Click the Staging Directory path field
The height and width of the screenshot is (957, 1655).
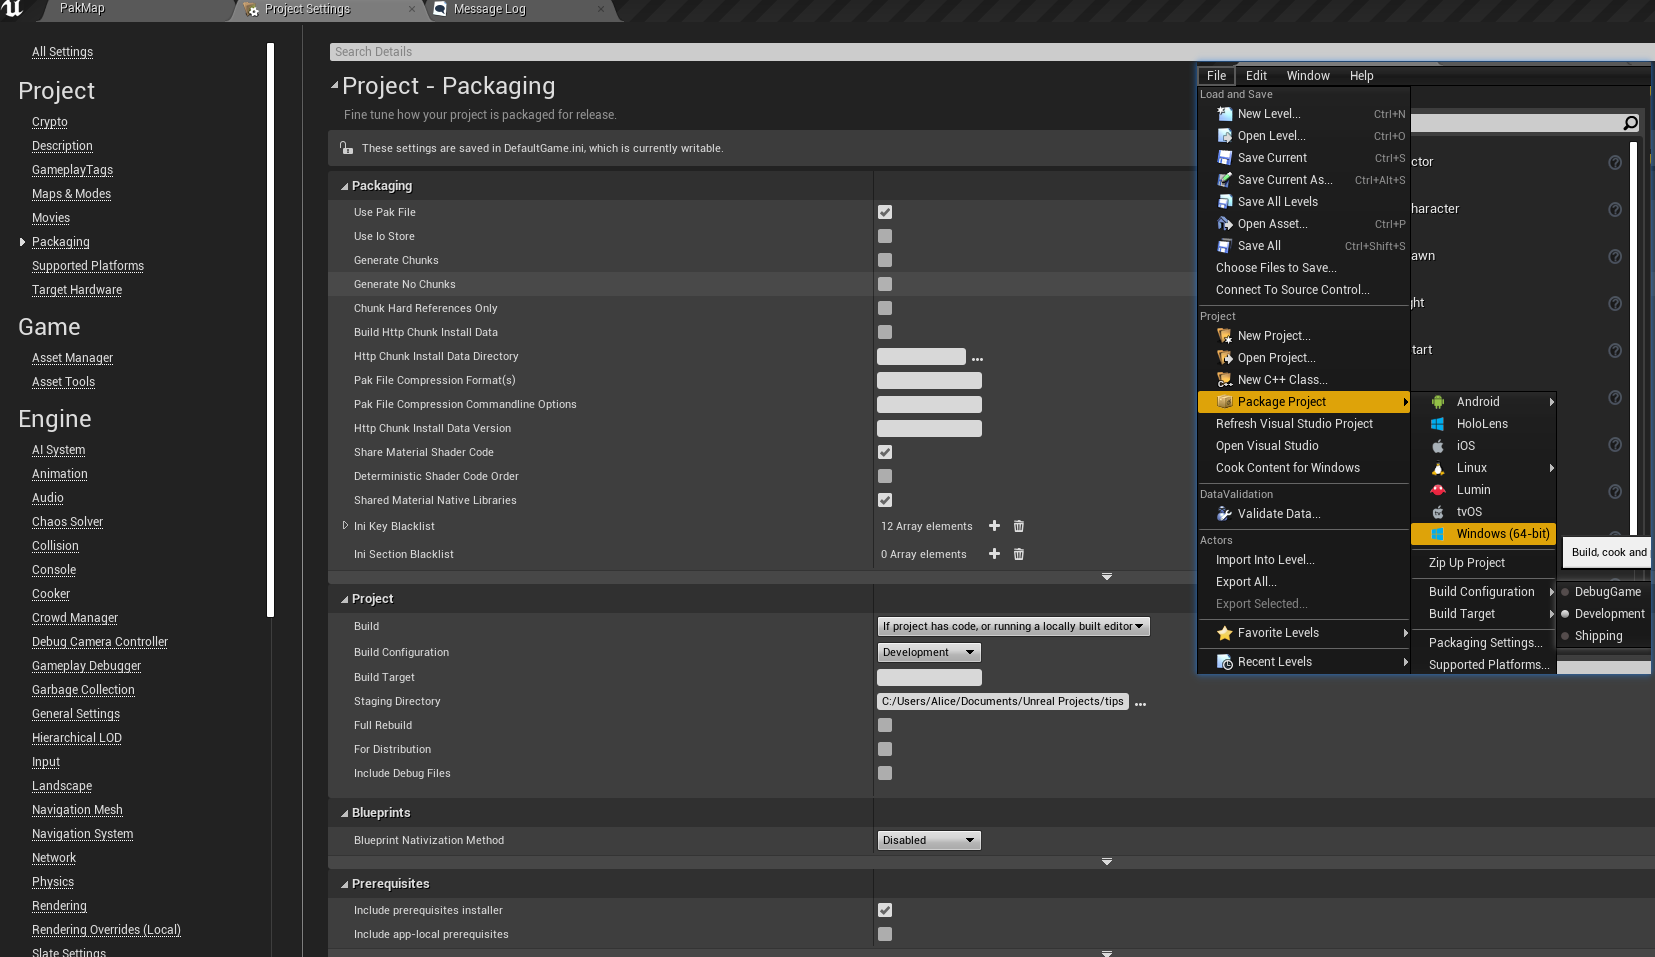tap(1002, 702)
